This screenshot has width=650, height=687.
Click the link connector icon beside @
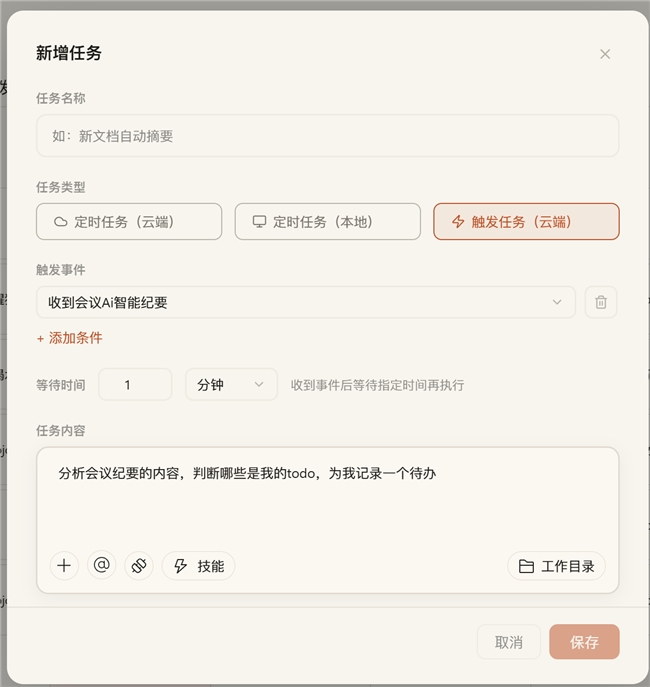[139, 565]
